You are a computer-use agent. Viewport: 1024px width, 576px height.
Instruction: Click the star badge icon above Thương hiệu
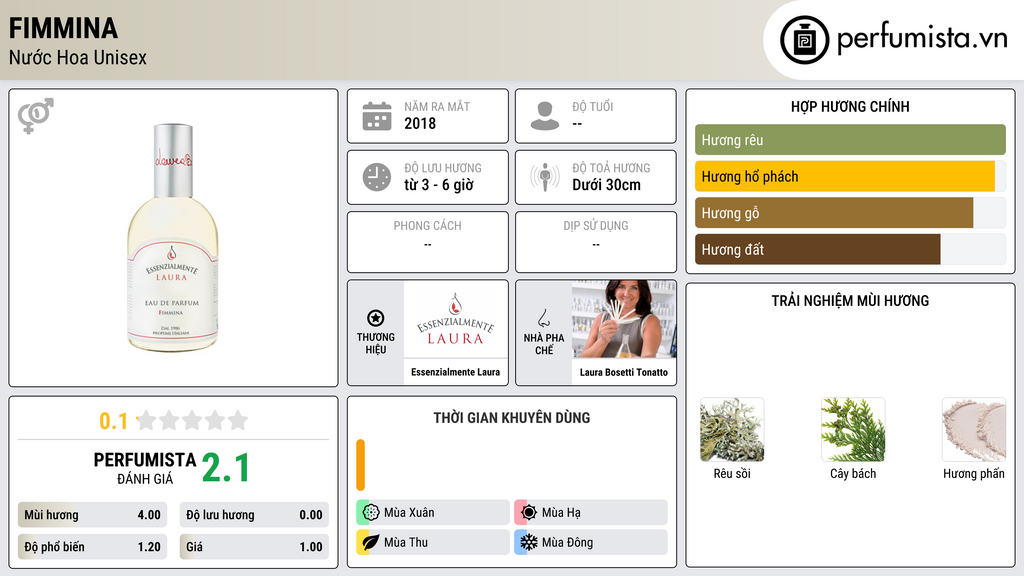[x=376, y=318]
